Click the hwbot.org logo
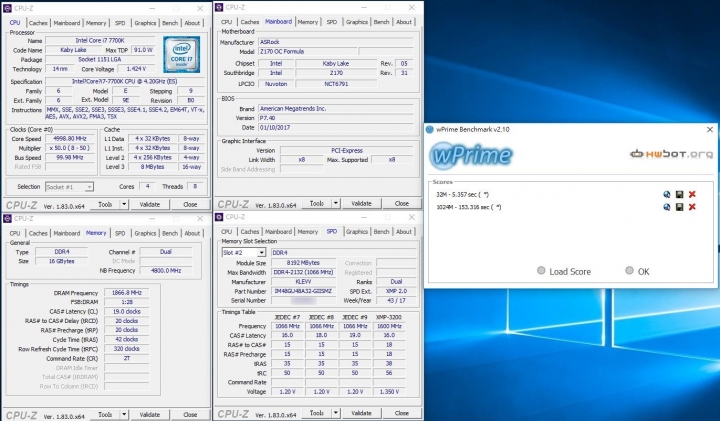Viewport: 720px width, 421px height. coord(671,154)
